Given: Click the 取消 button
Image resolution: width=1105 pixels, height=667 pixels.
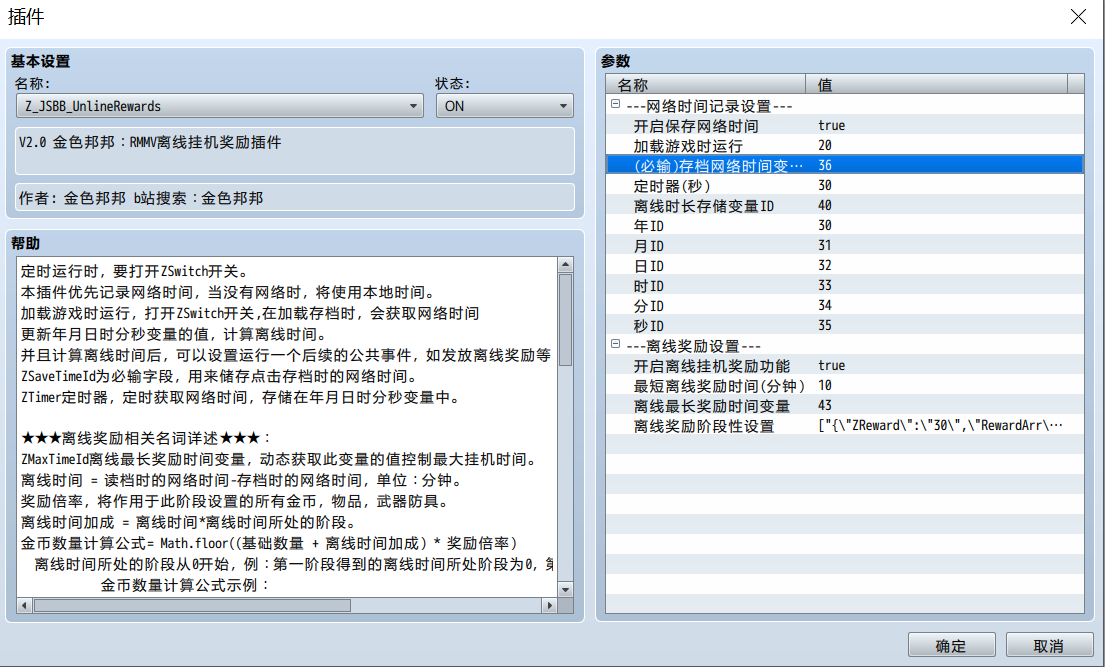Looking at the screenshot, I should pyautogui.click(x=1049, y=645).
